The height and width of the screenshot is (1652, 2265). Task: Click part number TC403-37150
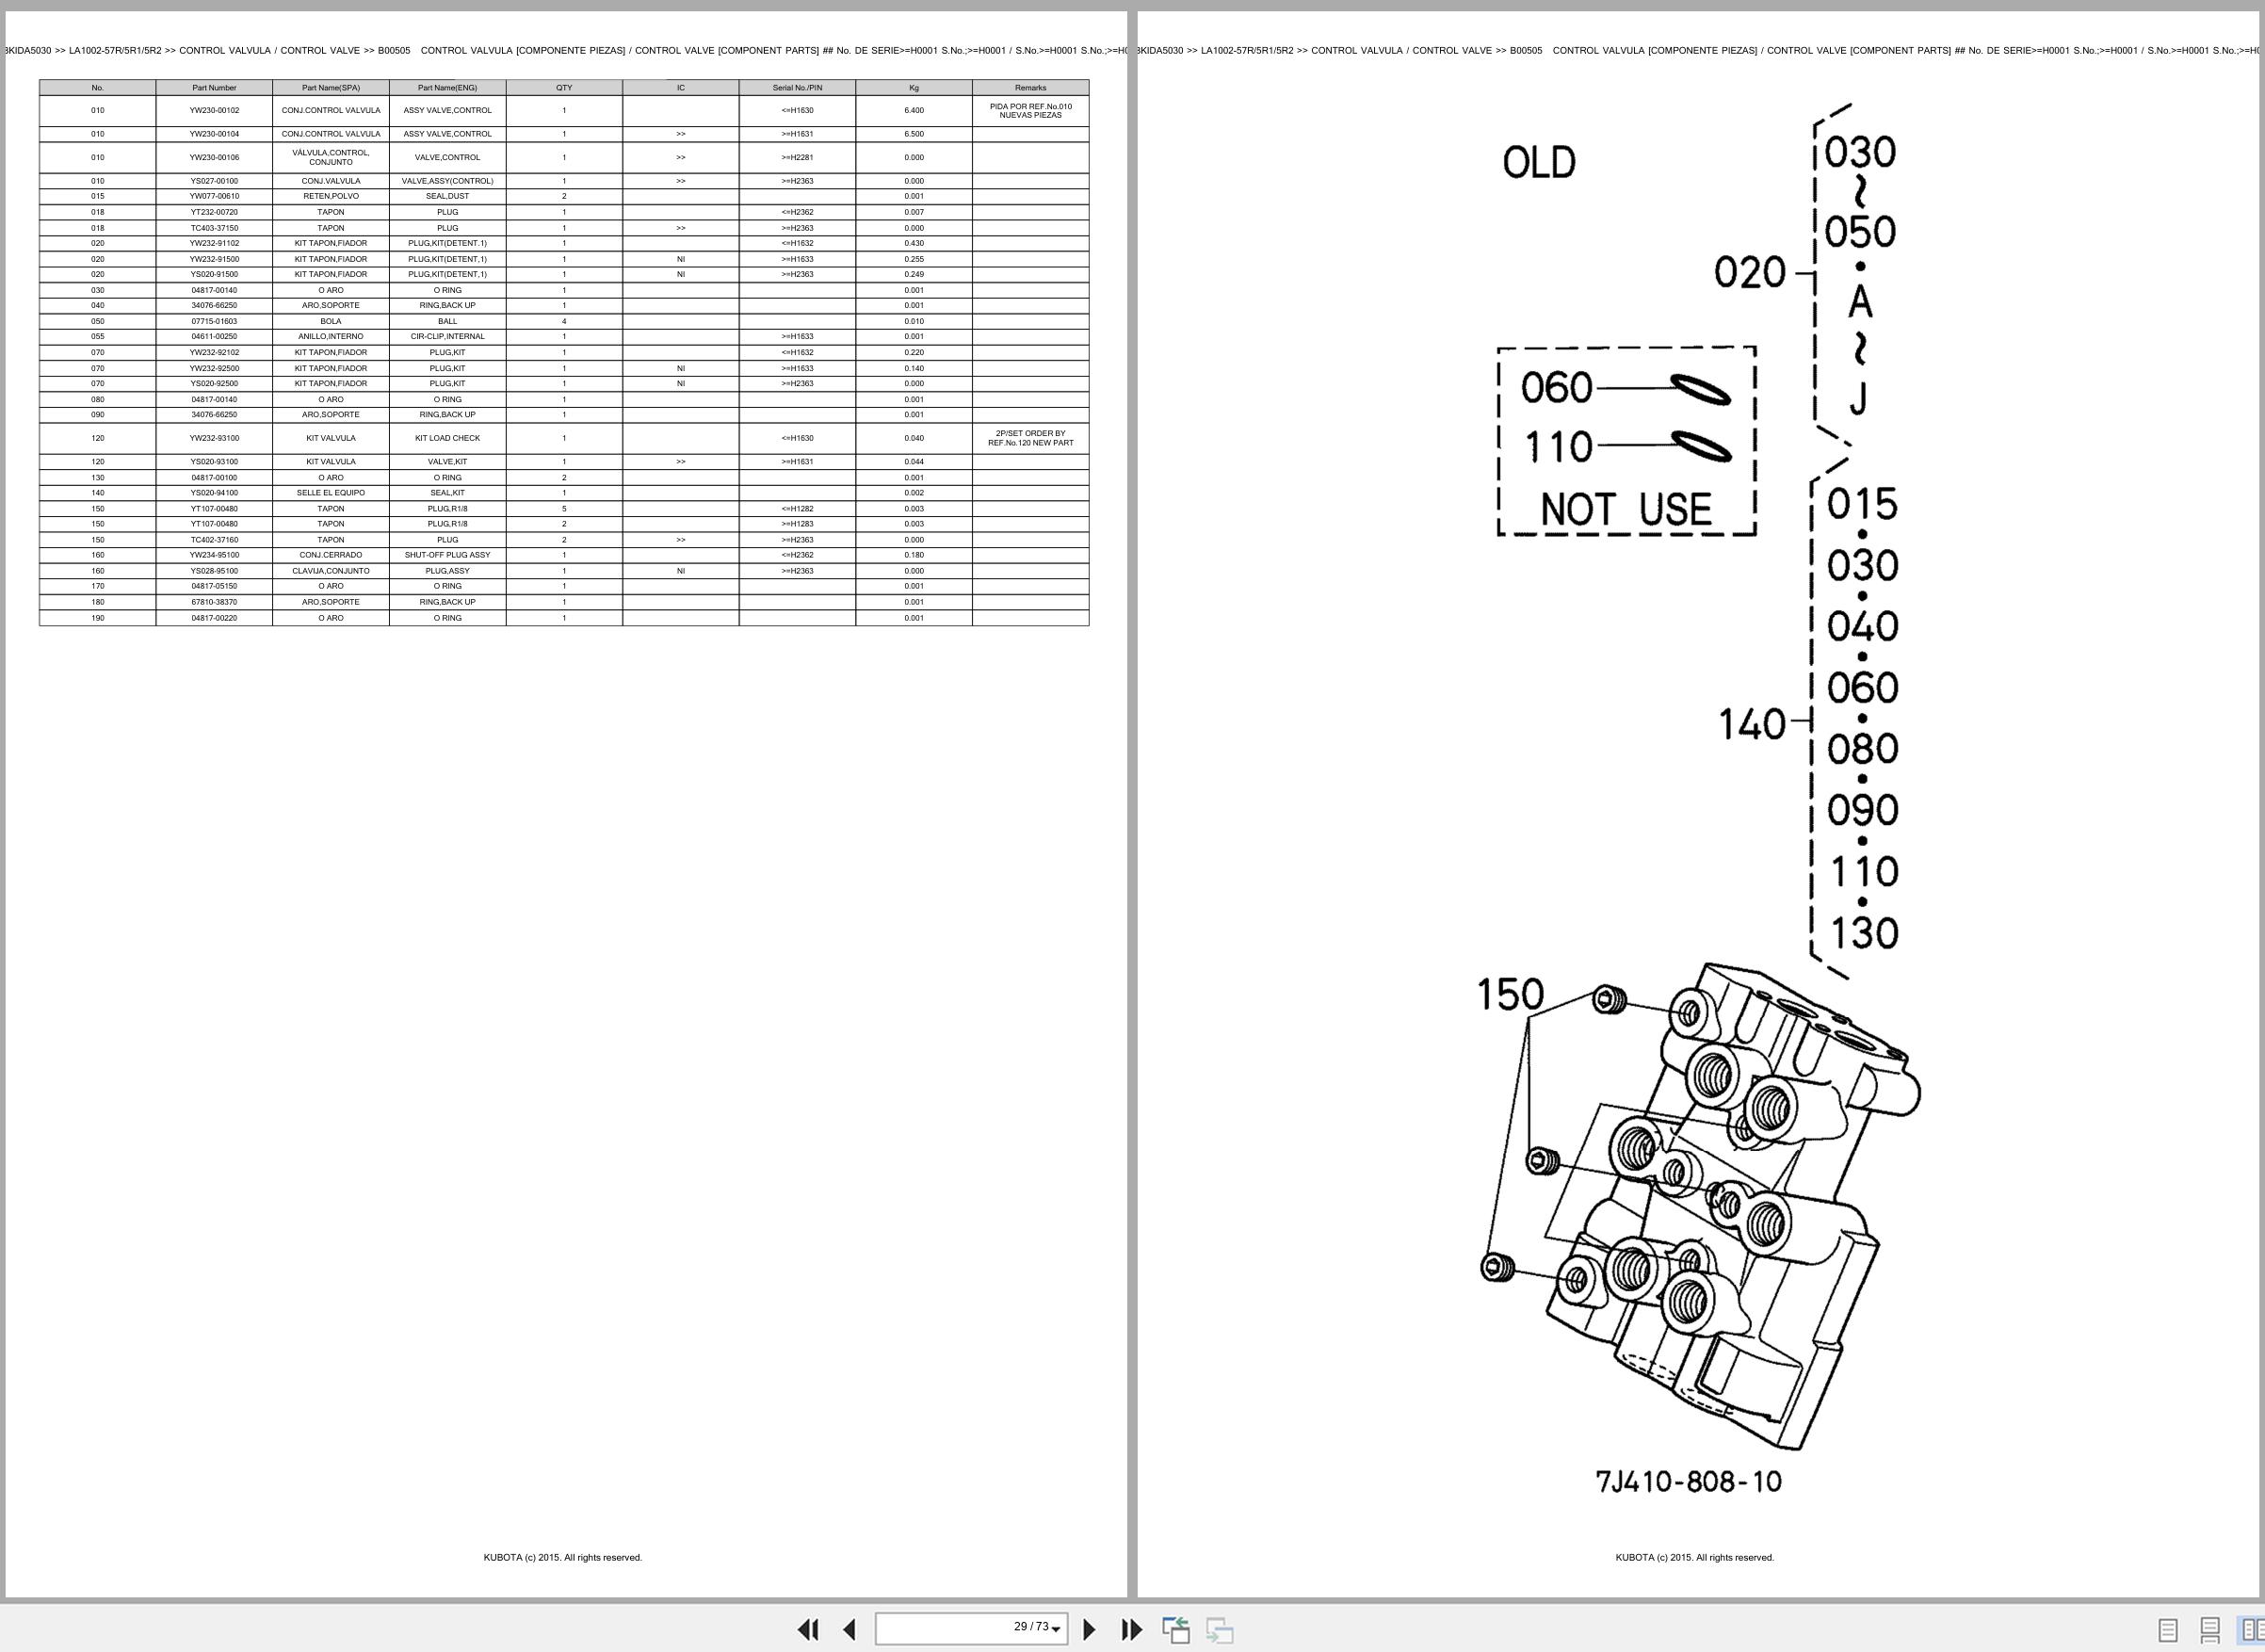point(214,228)
